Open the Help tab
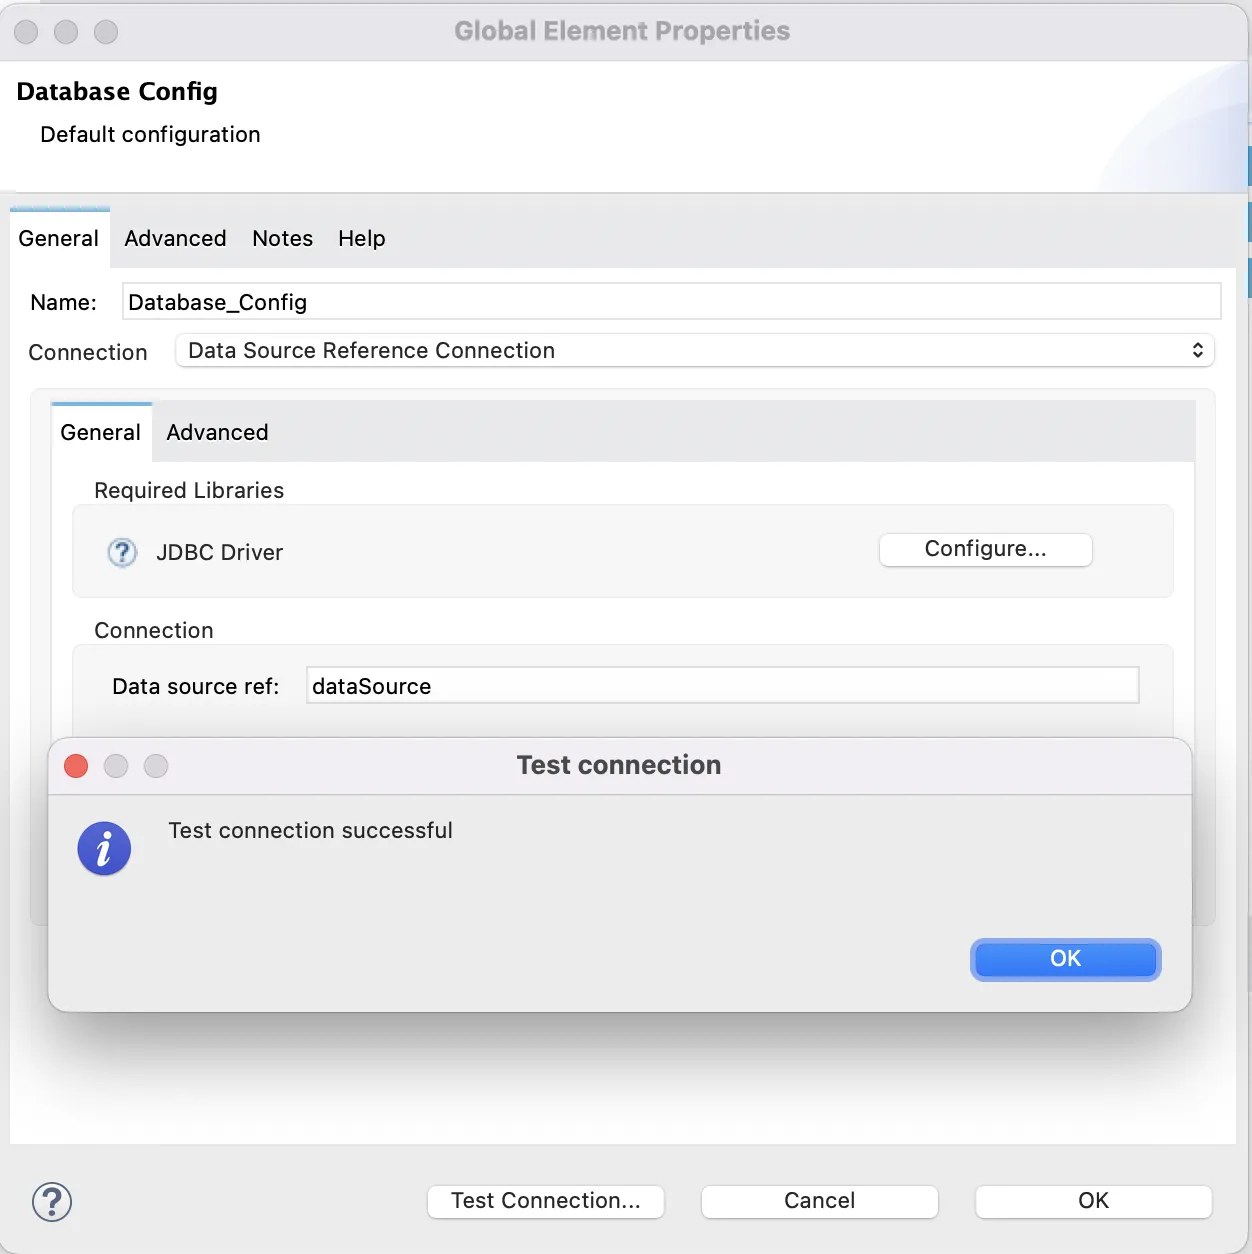The height and width of the screenshot is (1254, 1252). click(x=362, y=238)
